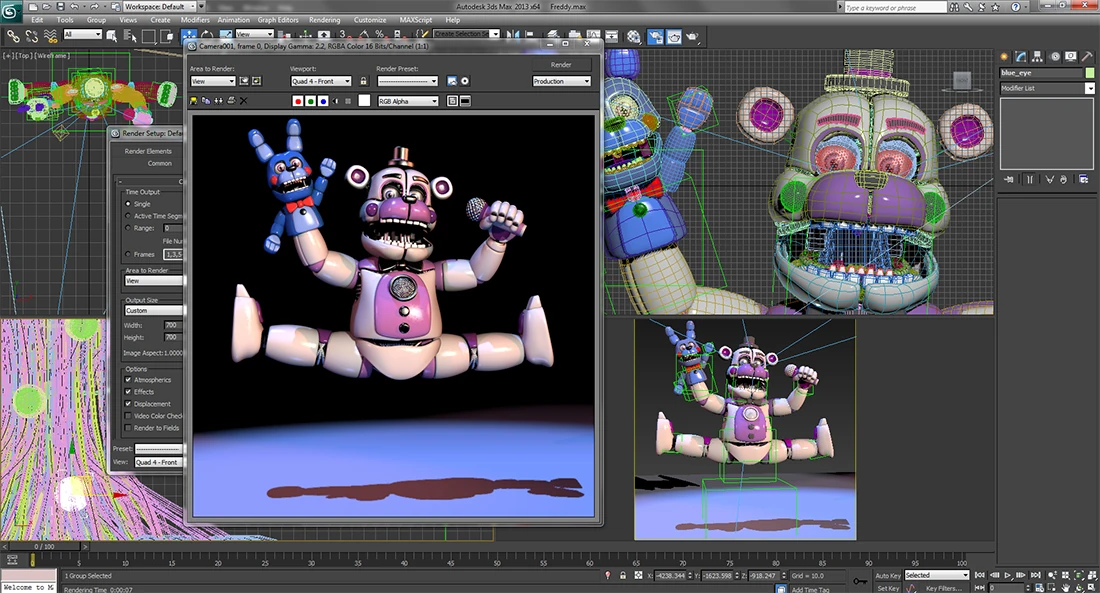Open the Production render mode dropdown

point(561,81)
